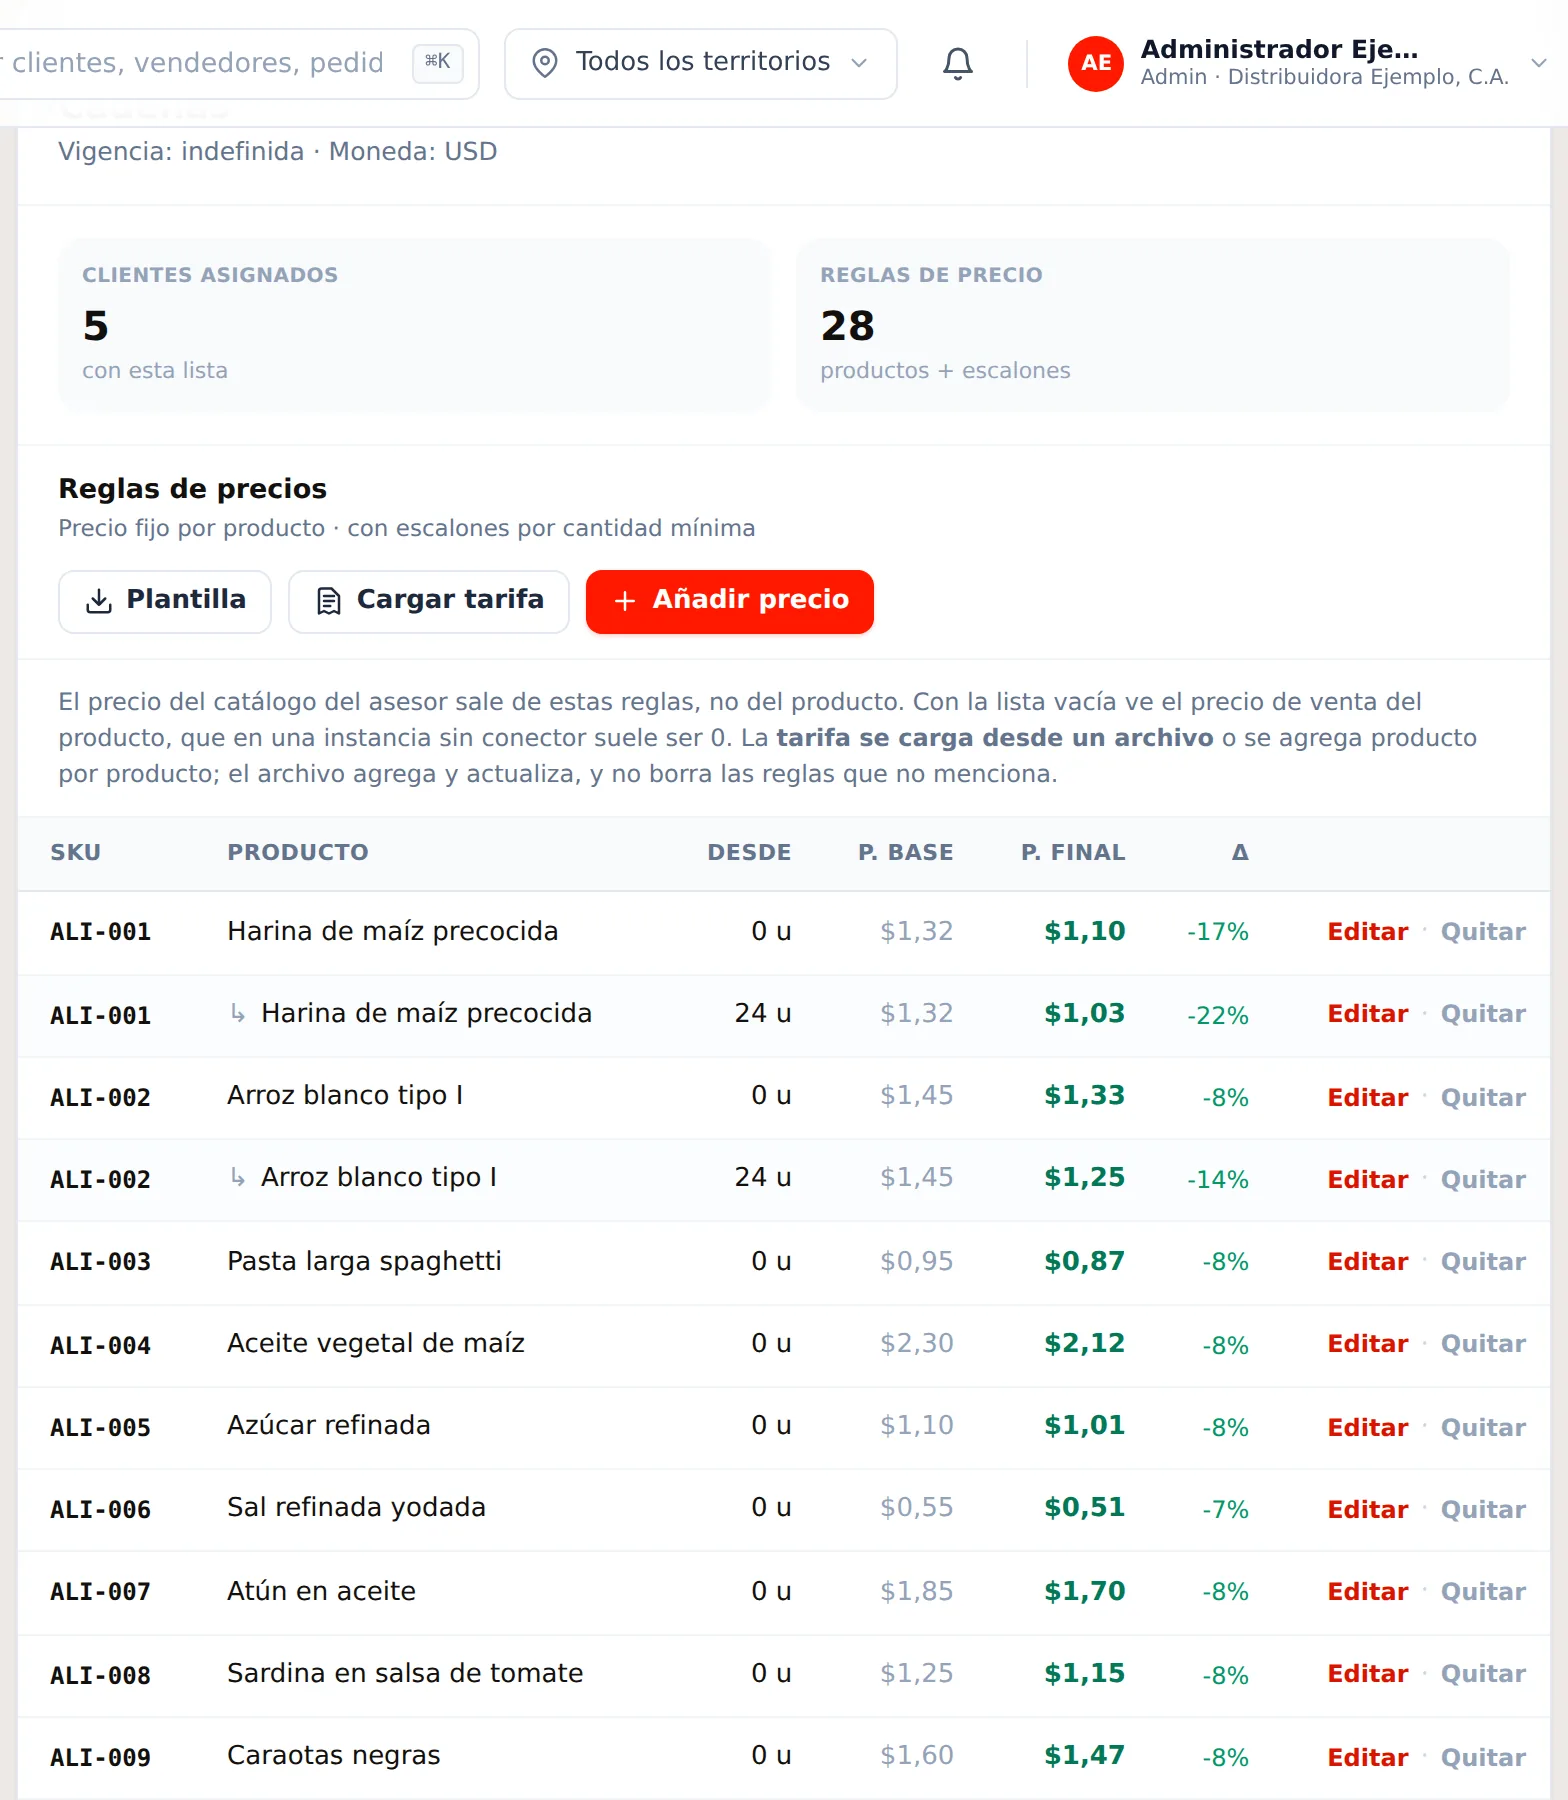This screenshot has height=1800, width=1568.
Task: Remove the Sardina en salsa de tomate rule
Action: pos(1483,1674)
